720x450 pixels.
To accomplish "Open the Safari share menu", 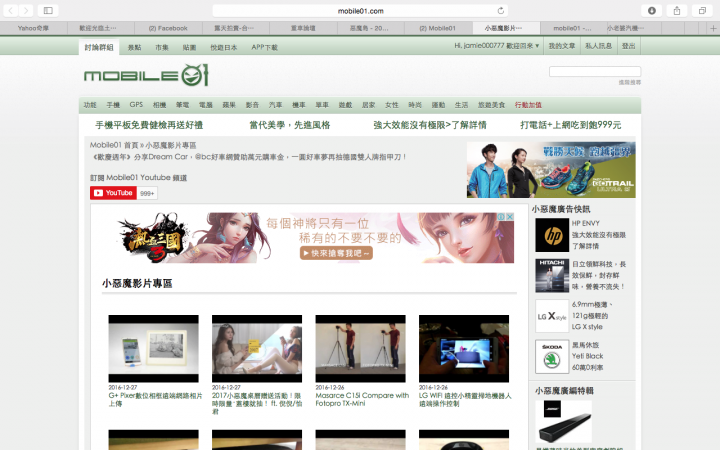I will 677,11.
